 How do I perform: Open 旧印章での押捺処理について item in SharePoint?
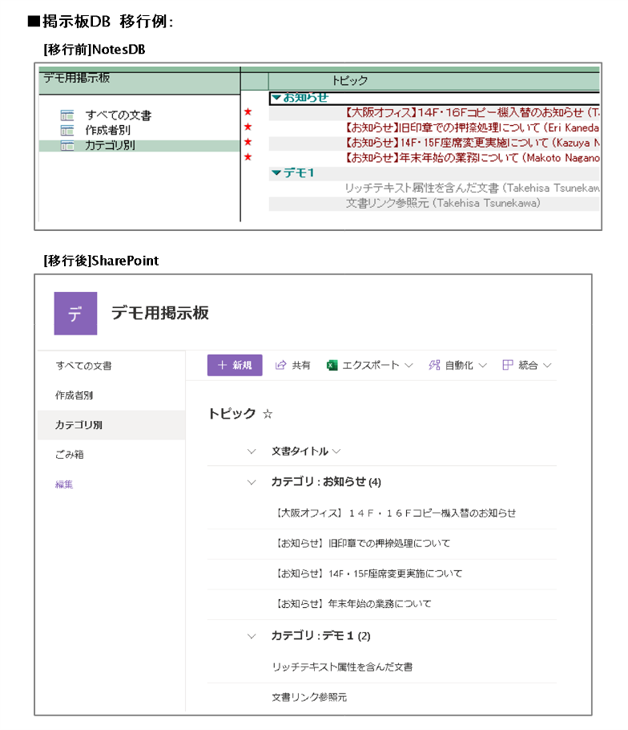point(363,544)
